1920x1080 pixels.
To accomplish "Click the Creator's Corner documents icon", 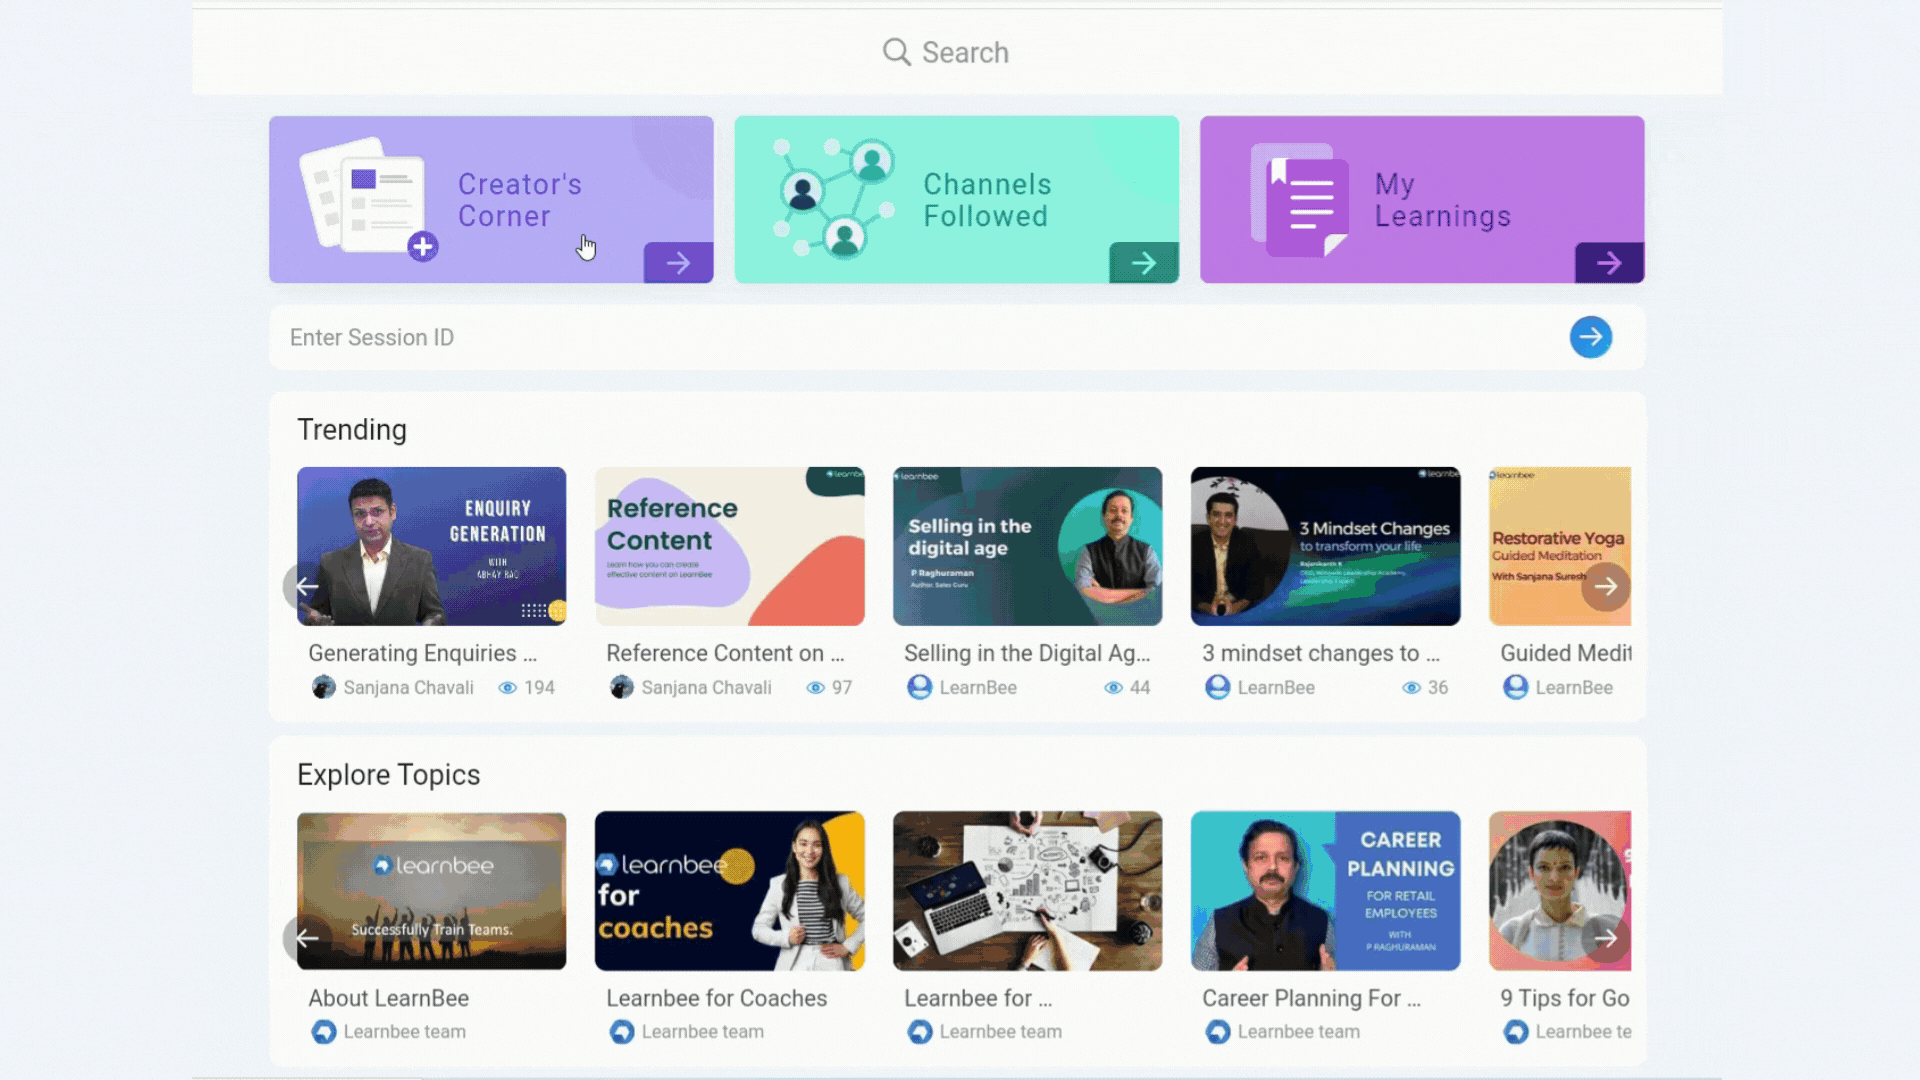I will pyautogui.click(x=368, y=198).
